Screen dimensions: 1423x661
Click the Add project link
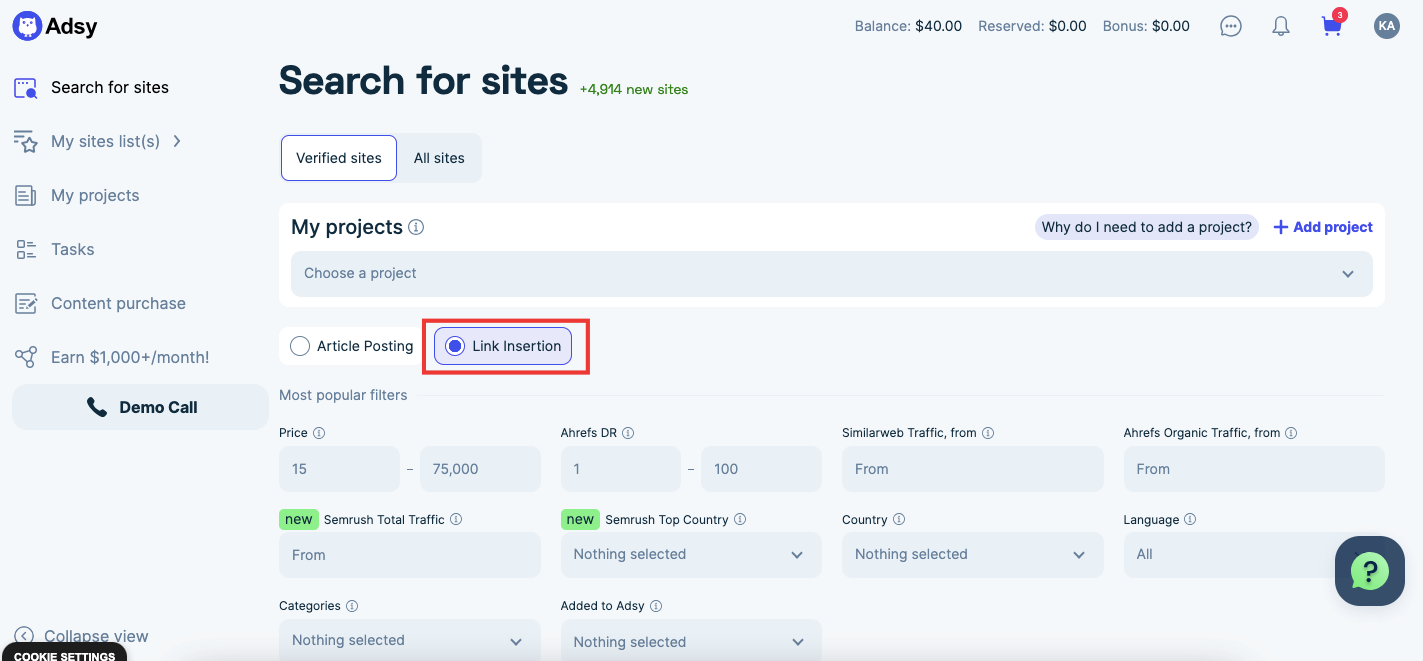1322,227
